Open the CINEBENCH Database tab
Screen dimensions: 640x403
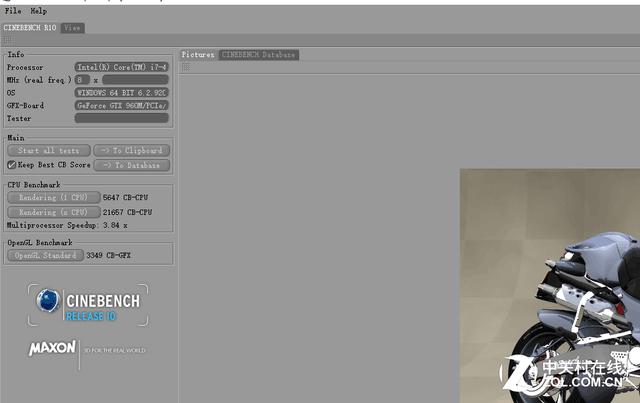pos(258,55)
